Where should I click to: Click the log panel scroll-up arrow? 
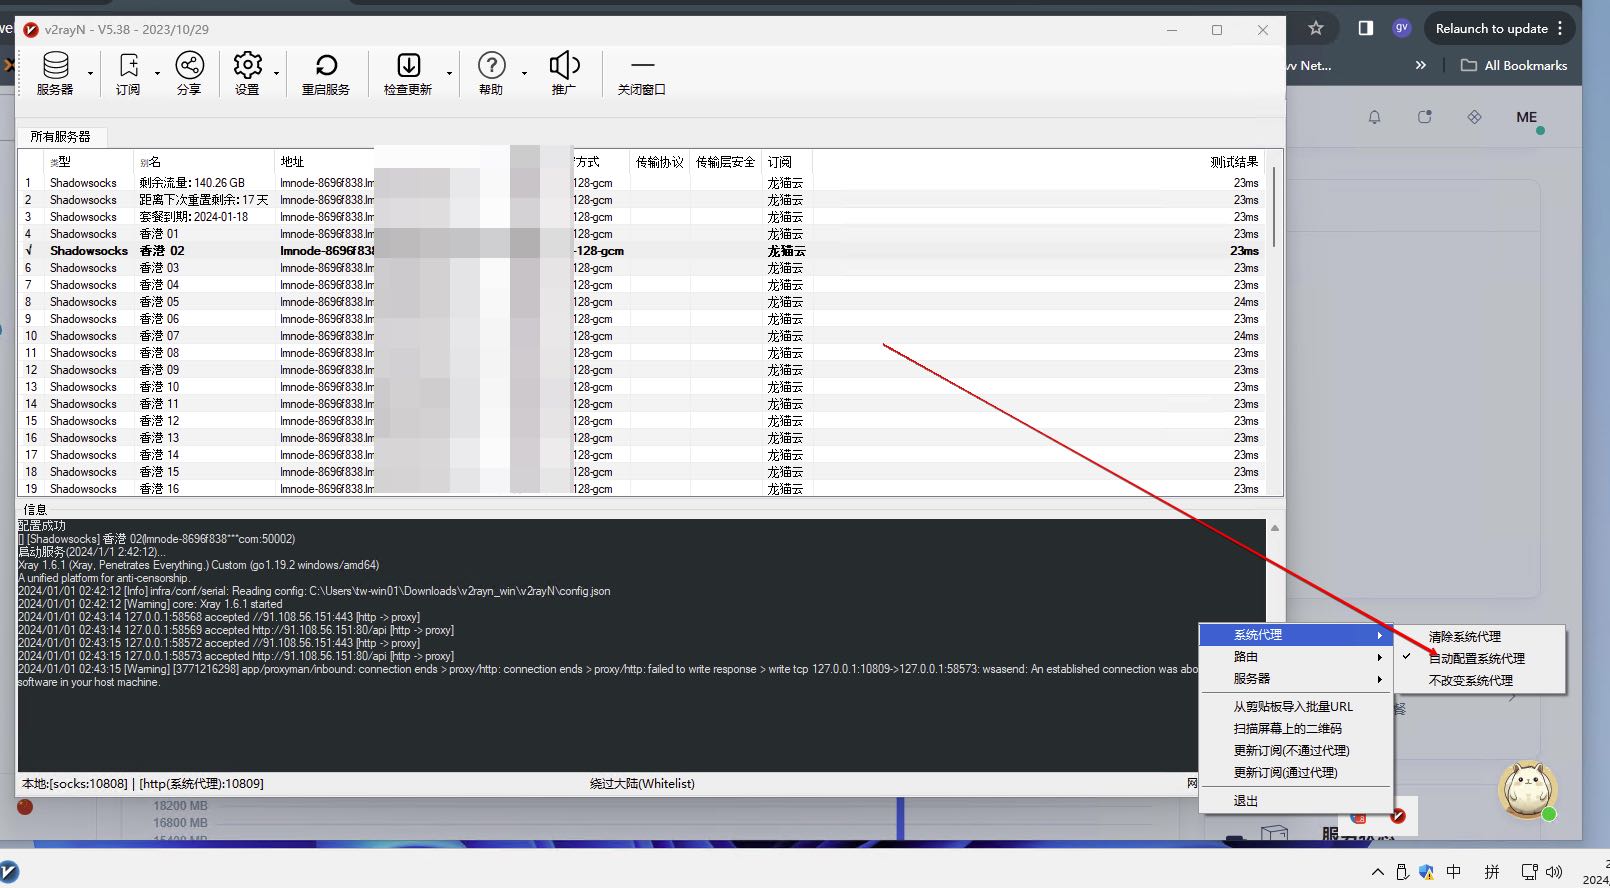tap(1274, 528)
